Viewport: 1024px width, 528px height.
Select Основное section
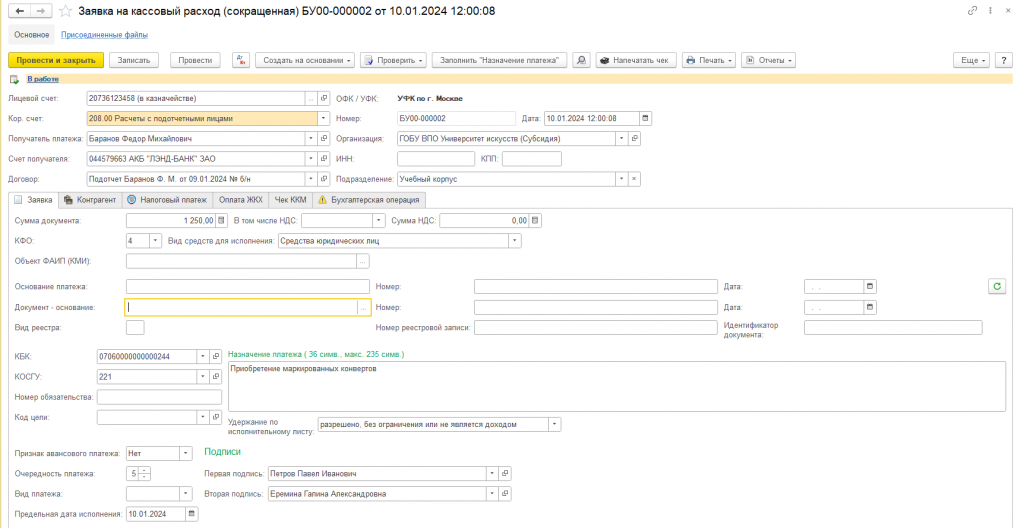coord(31,35)
